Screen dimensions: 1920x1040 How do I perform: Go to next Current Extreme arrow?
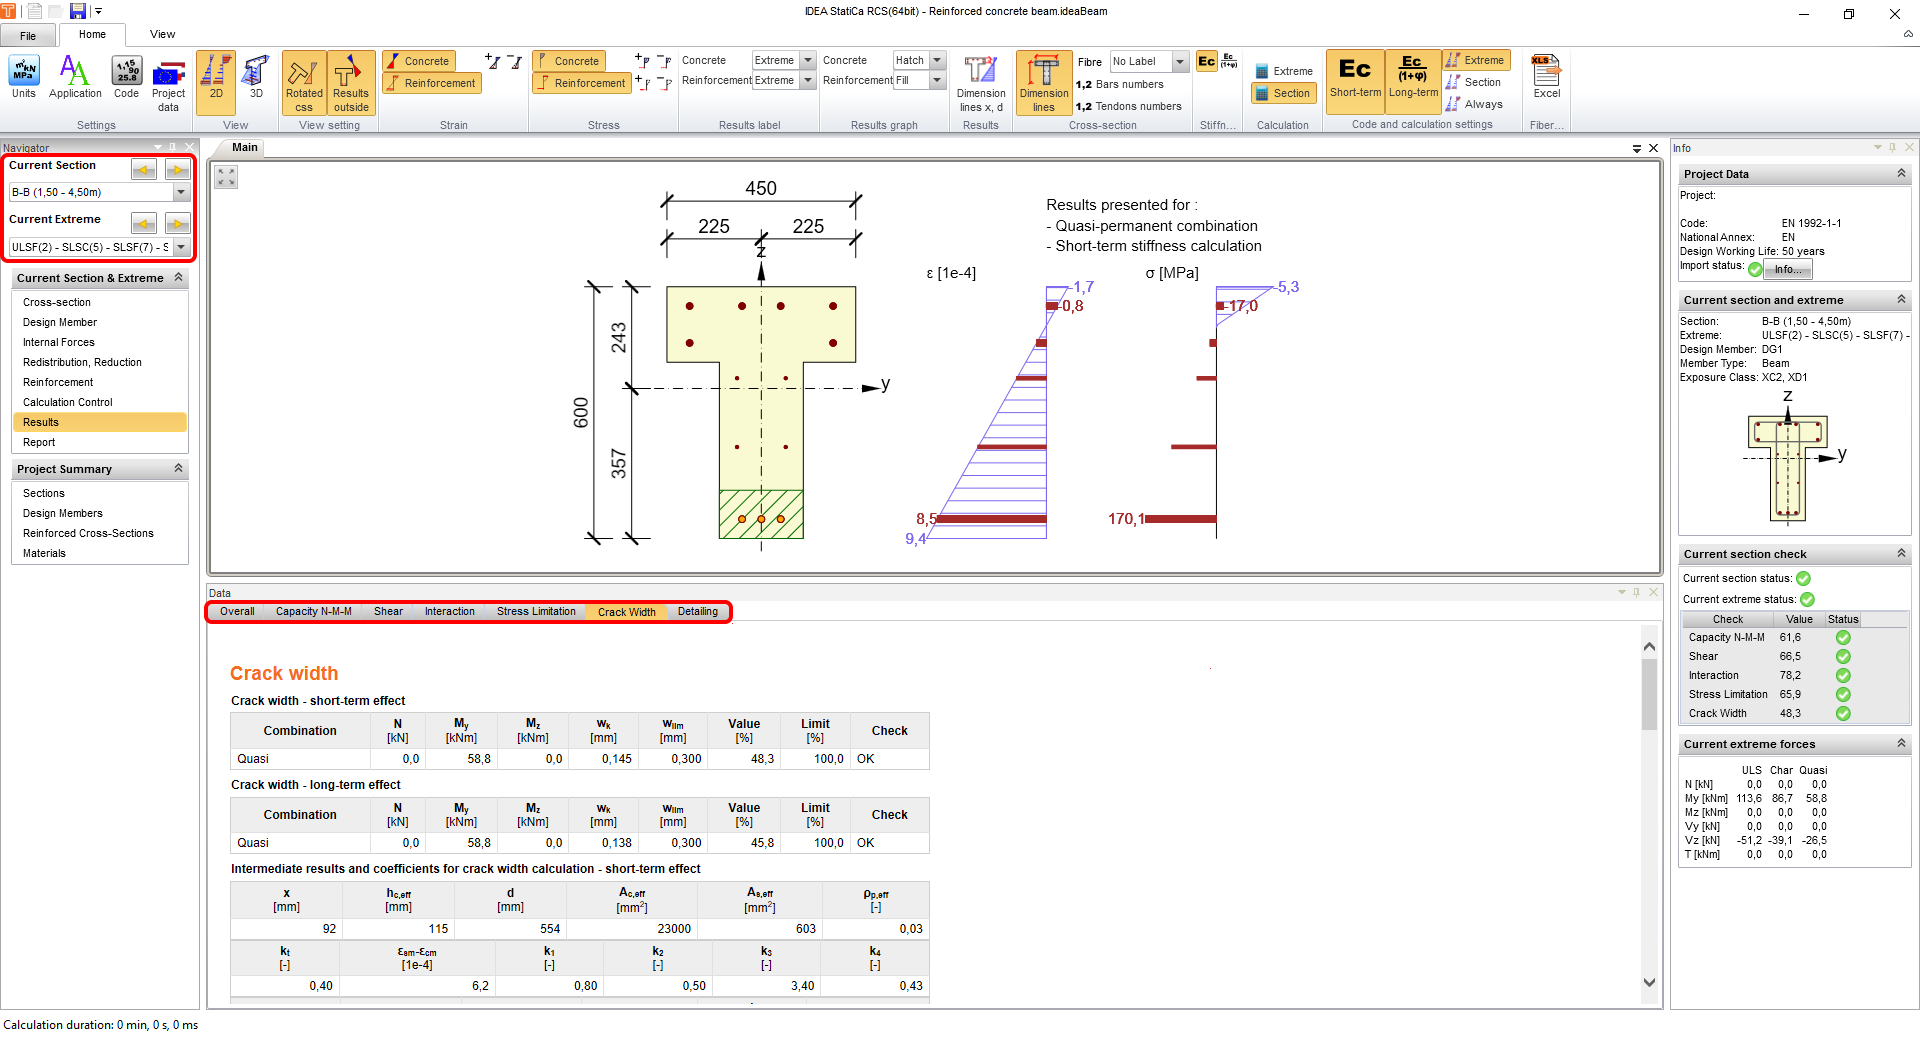(178, 223)
